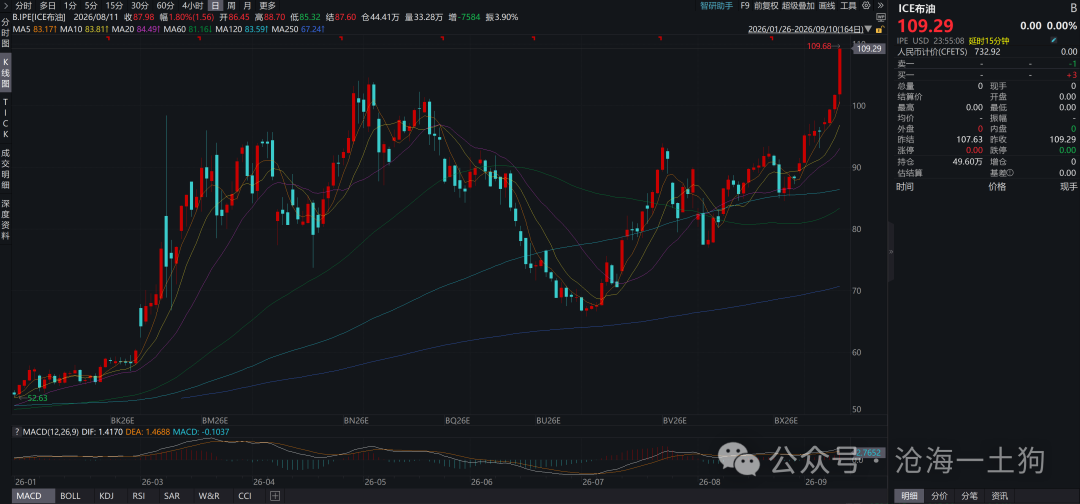The height and width of the screenshot is (504, 1080).
Task: Switch to the 分时 timeframe
Action: [23, 6]
